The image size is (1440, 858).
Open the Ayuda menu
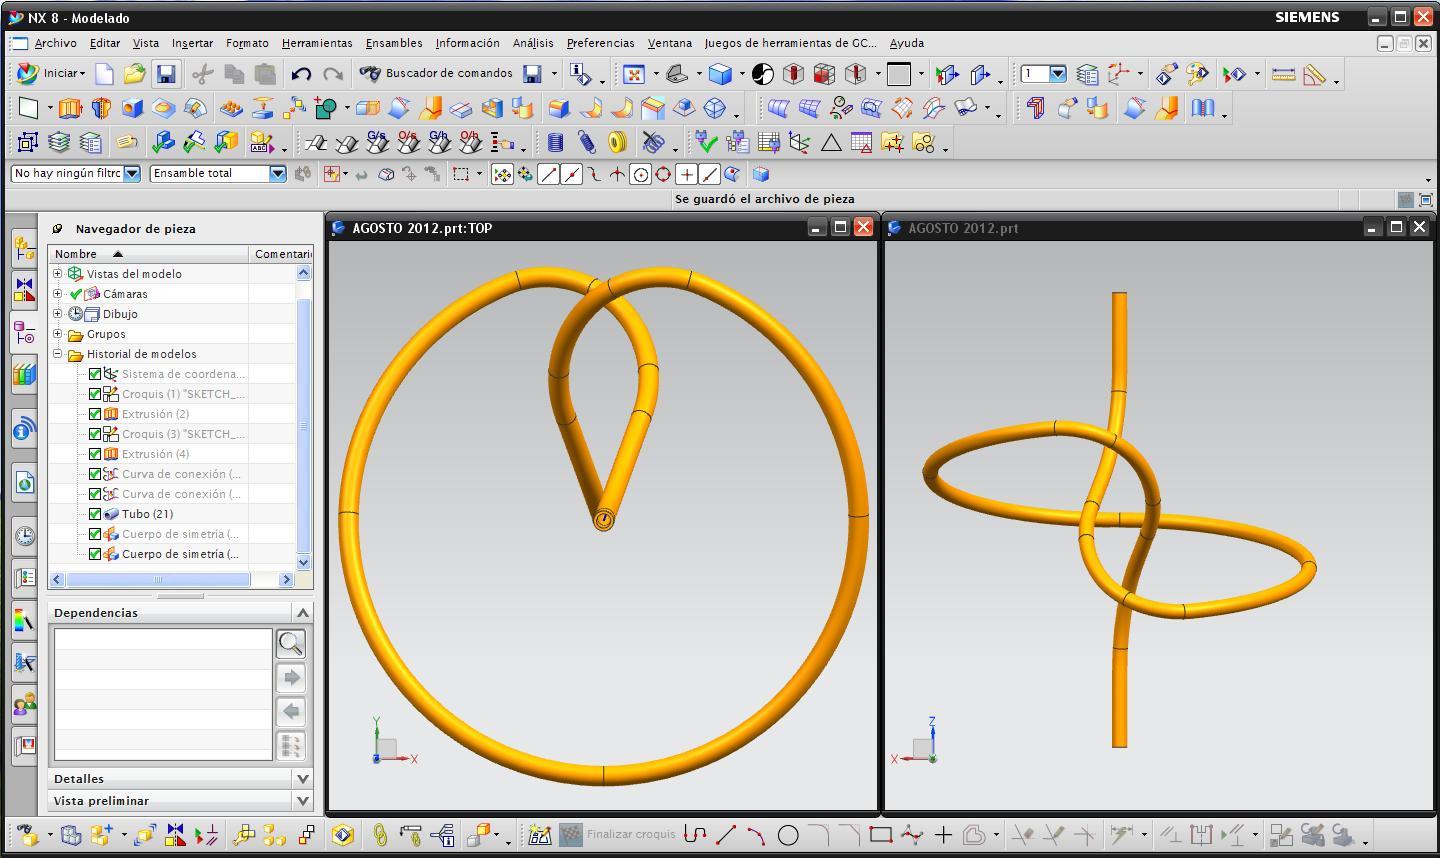(x=907, y=43)
